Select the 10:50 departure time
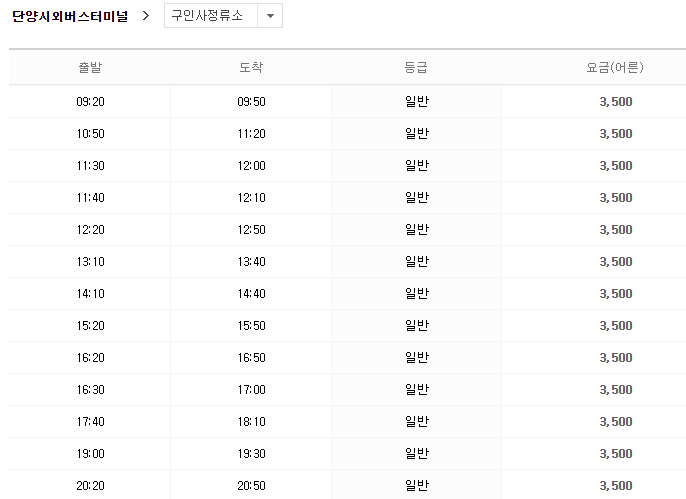The image size is (686, 499). pos(90,134)
